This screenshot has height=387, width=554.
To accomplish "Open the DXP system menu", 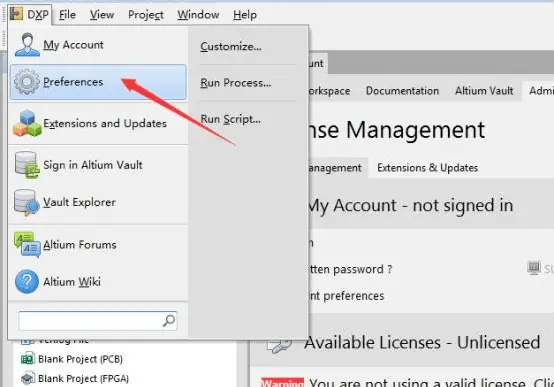I will point(30,14).
